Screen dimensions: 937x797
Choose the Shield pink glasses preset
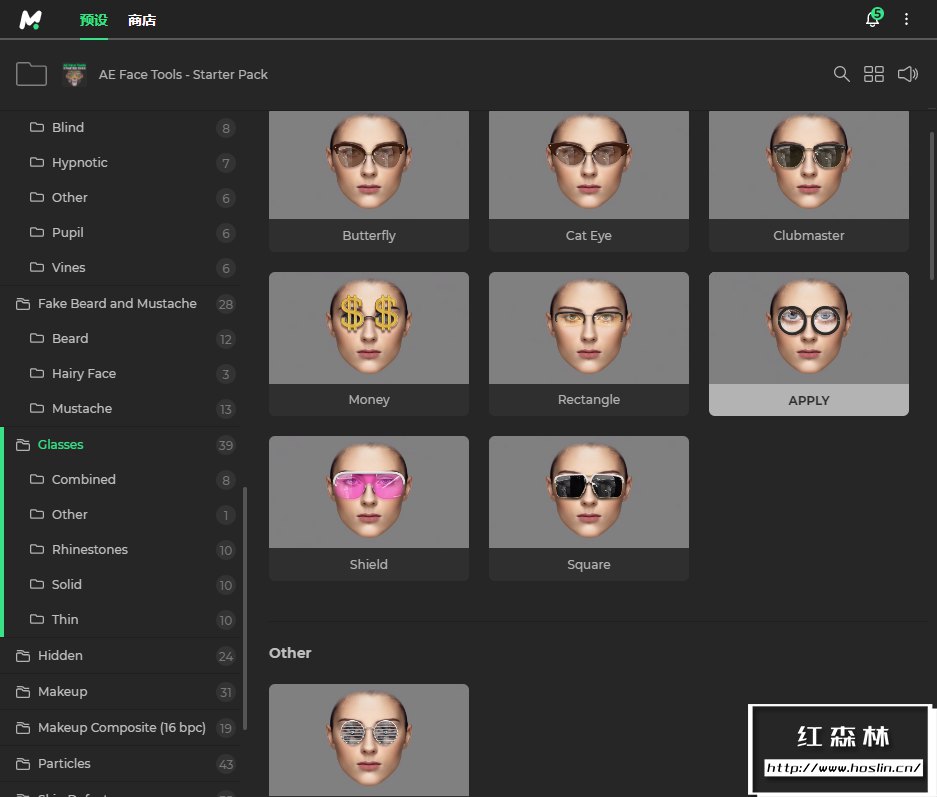click(x=369, y=494)
